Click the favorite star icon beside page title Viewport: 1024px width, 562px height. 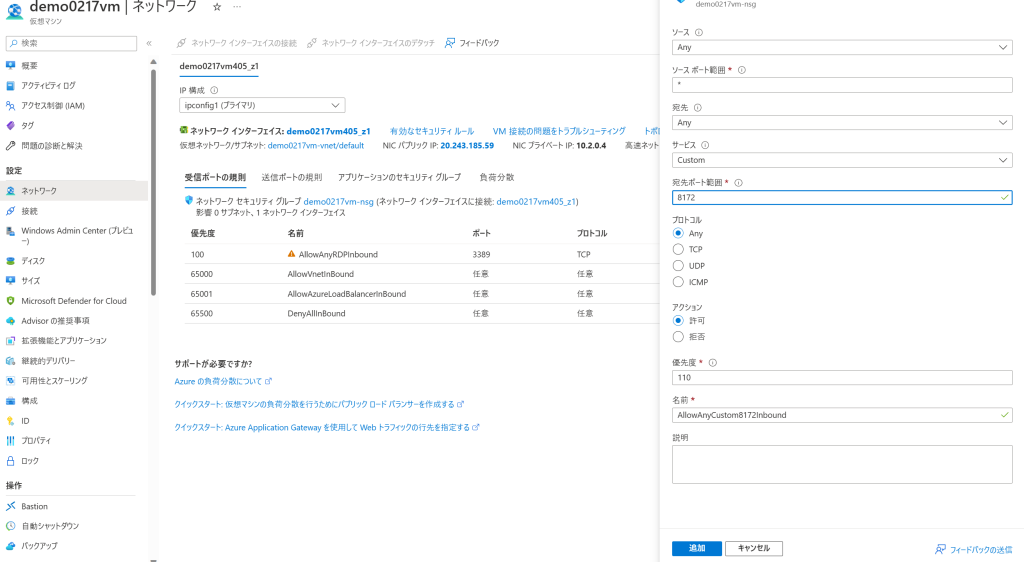pyautogui.click(x=217, y=7)
